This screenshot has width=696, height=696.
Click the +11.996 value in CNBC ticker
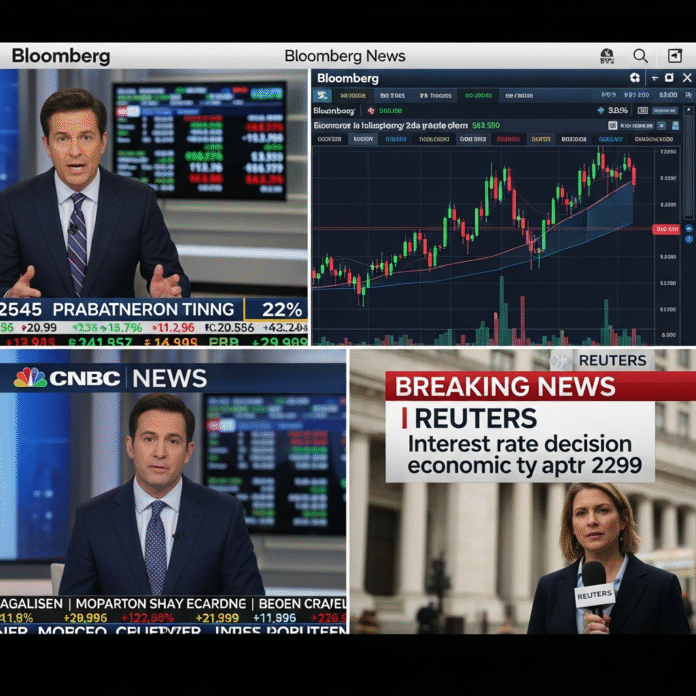(274, 617)
